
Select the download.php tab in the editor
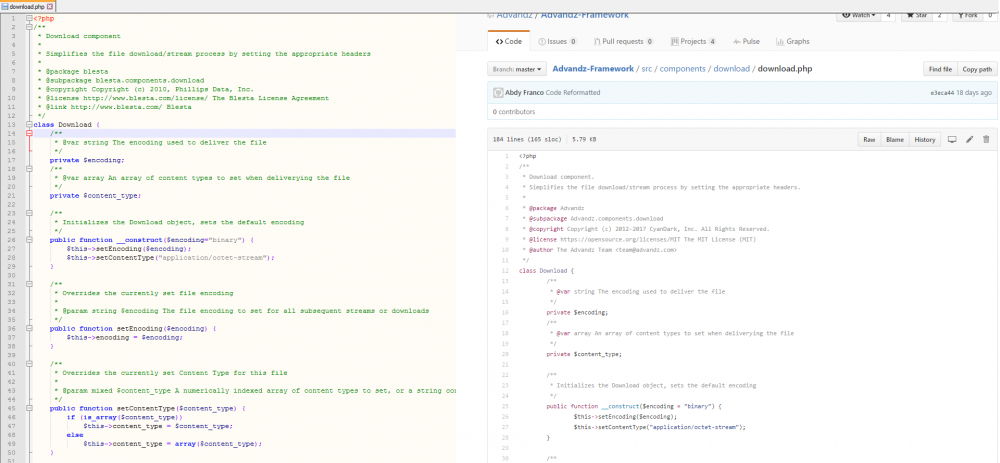click(x=27, y=6)
